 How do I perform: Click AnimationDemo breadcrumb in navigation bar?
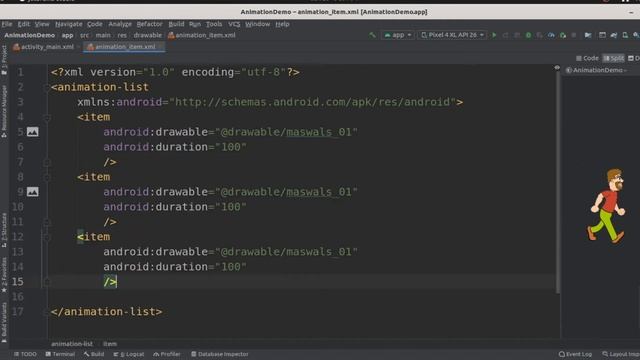click(29, 36)
